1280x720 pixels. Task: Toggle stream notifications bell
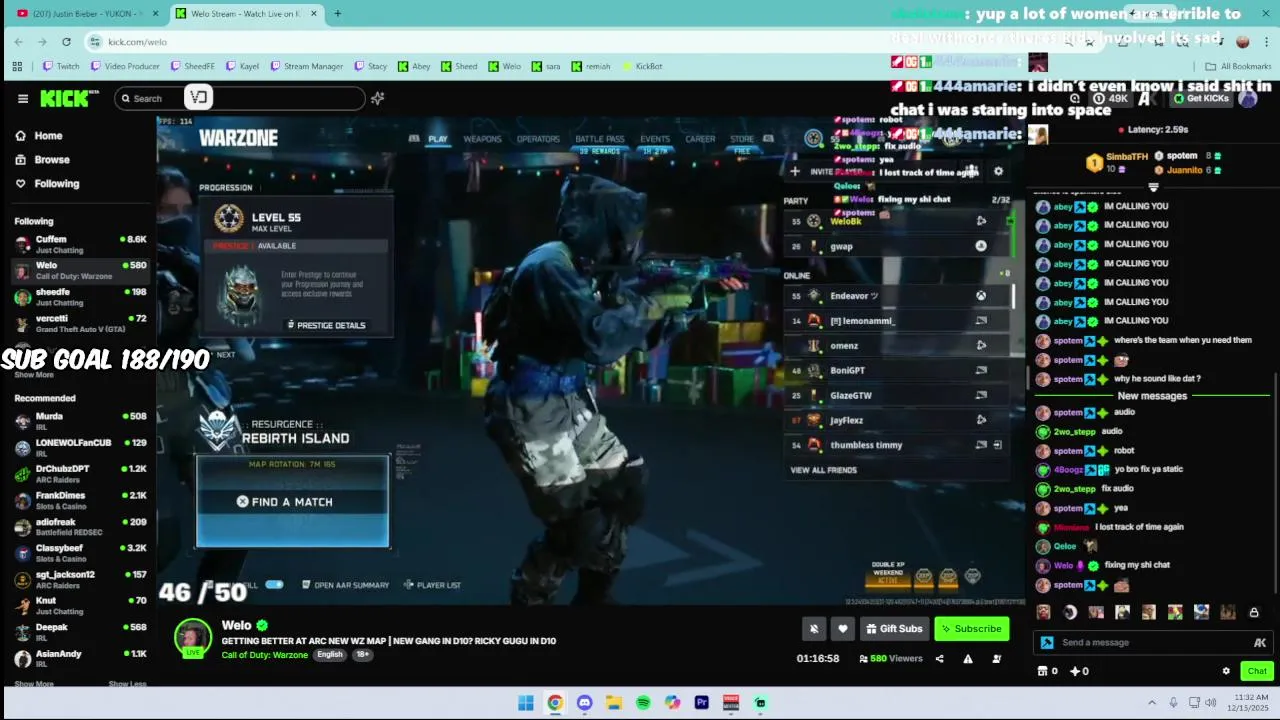pyautogui.click(x=814, y=629)
